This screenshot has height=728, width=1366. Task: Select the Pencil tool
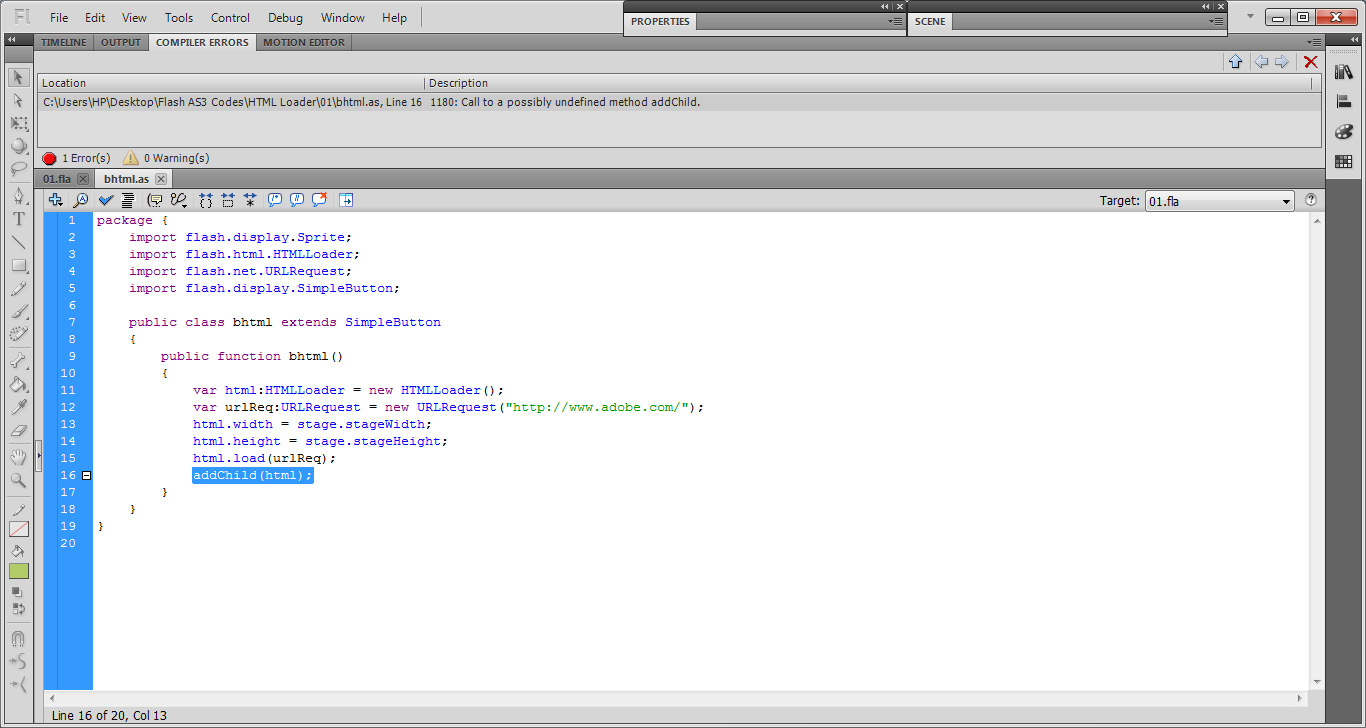click(x=18, y=289)
